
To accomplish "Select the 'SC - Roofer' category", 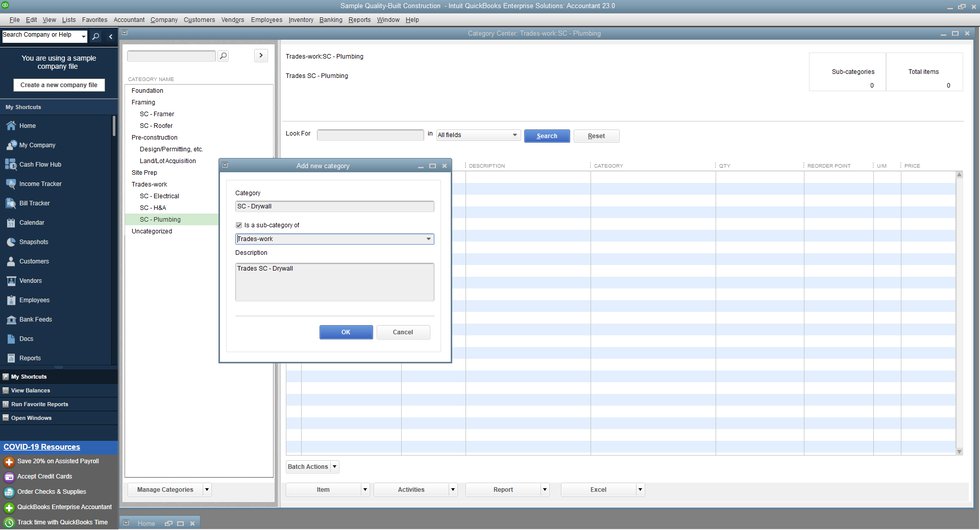I will pyautogui.click(x=156, y=126).
